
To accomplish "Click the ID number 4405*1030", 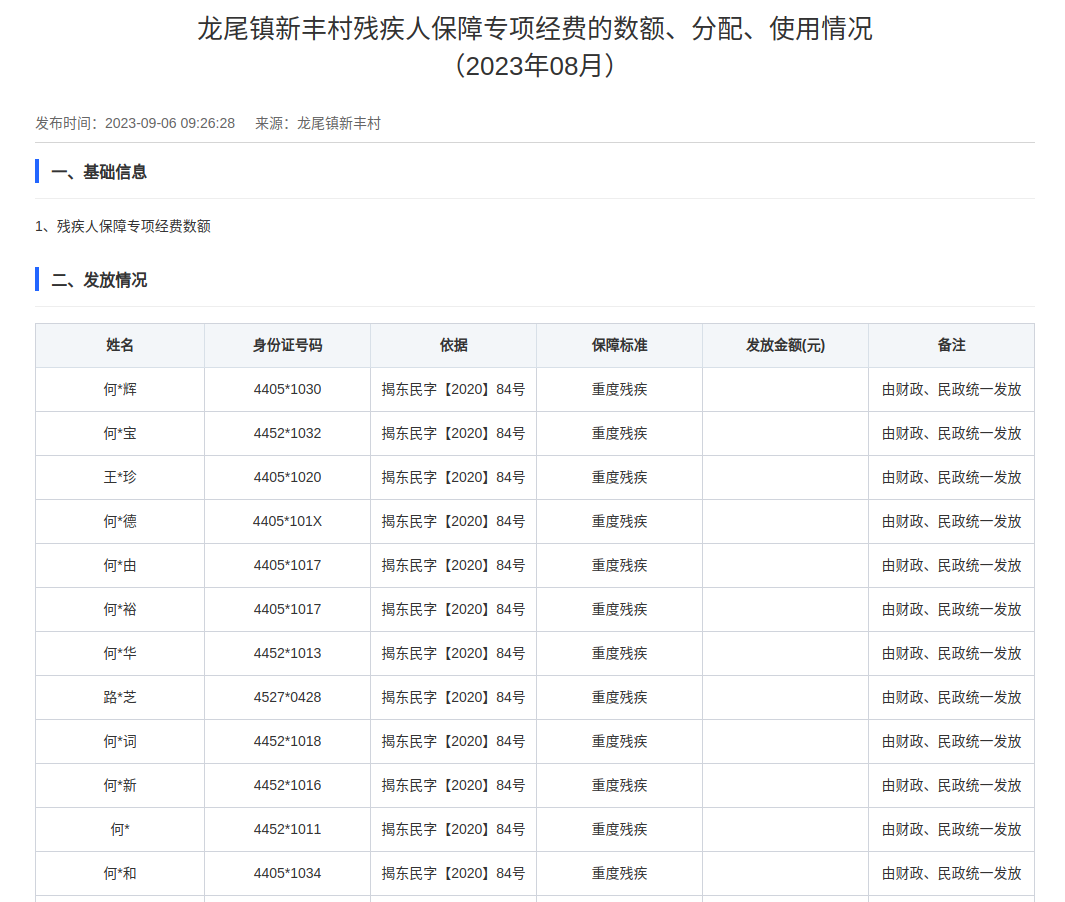I will (287, 389).
